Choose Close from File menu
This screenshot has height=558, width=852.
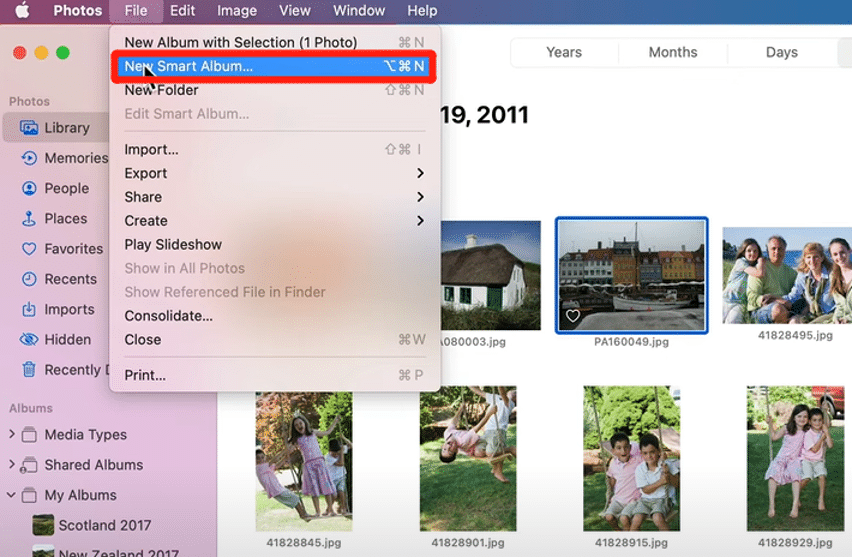point(274,340)
